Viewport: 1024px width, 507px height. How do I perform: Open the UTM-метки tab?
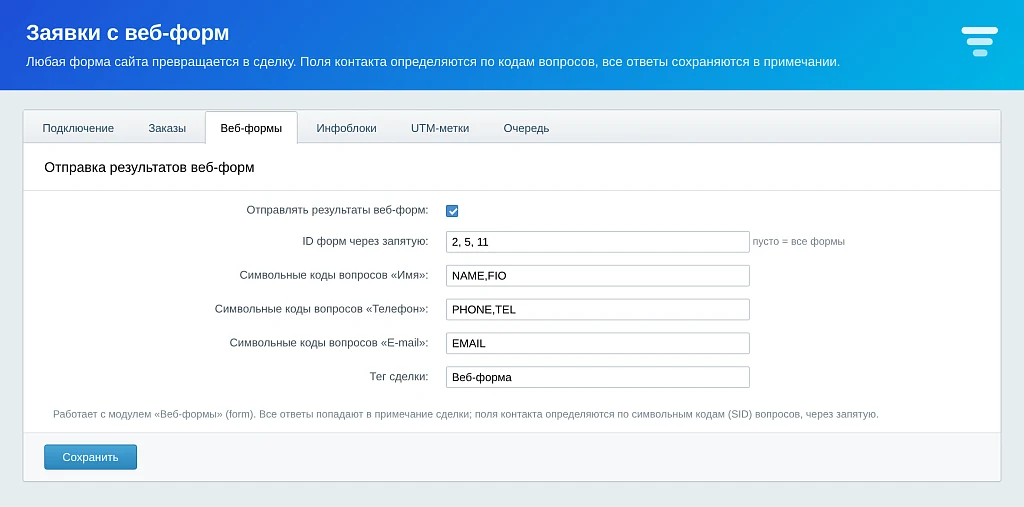click(440, 128)
